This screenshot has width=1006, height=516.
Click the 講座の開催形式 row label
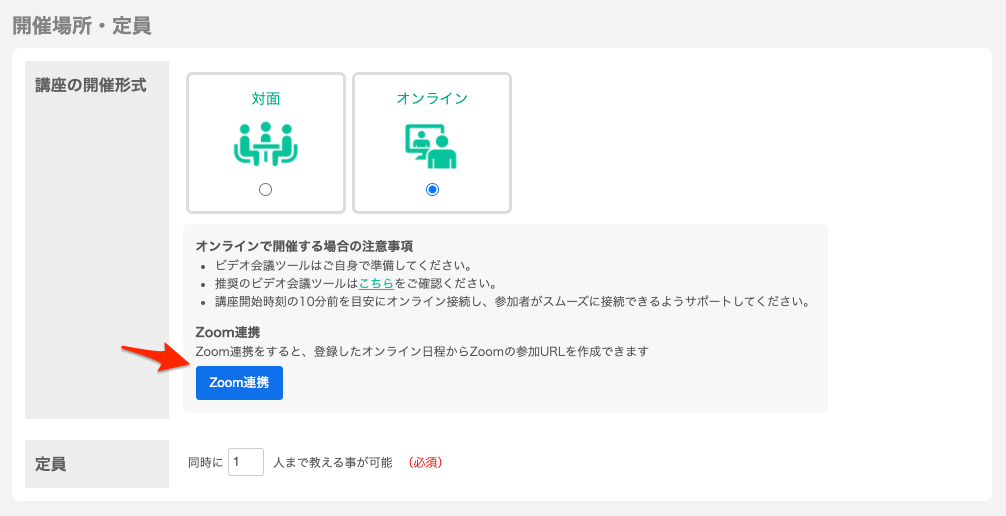pyautogui.click(x=90, y=85)
